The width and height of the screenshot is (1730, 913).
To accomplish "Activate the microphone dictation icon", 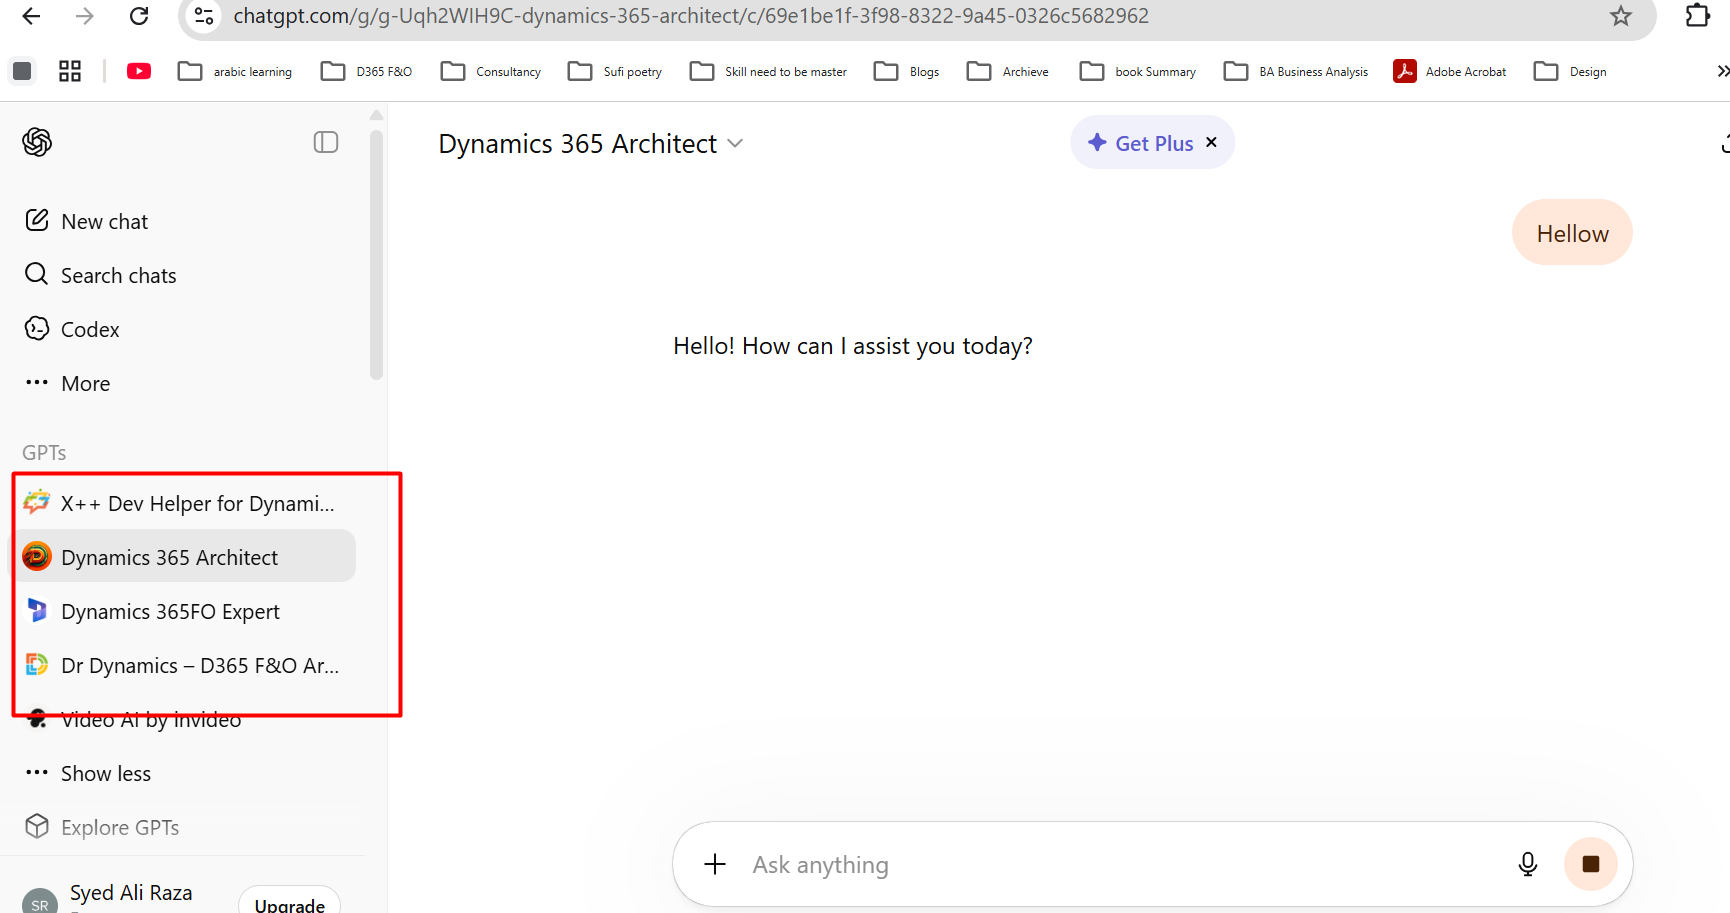I will pyautogui.click(x=1527, y=864).
